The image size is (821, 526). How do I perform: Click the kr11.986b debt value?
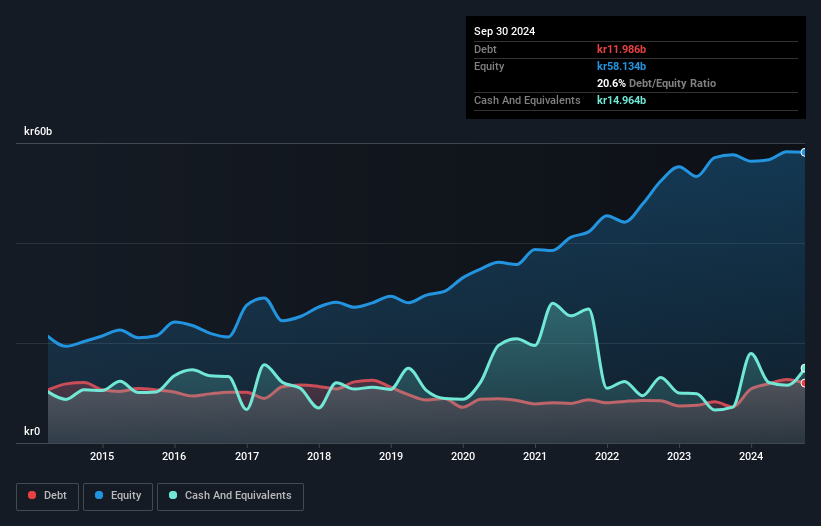[x=622, y=49]
